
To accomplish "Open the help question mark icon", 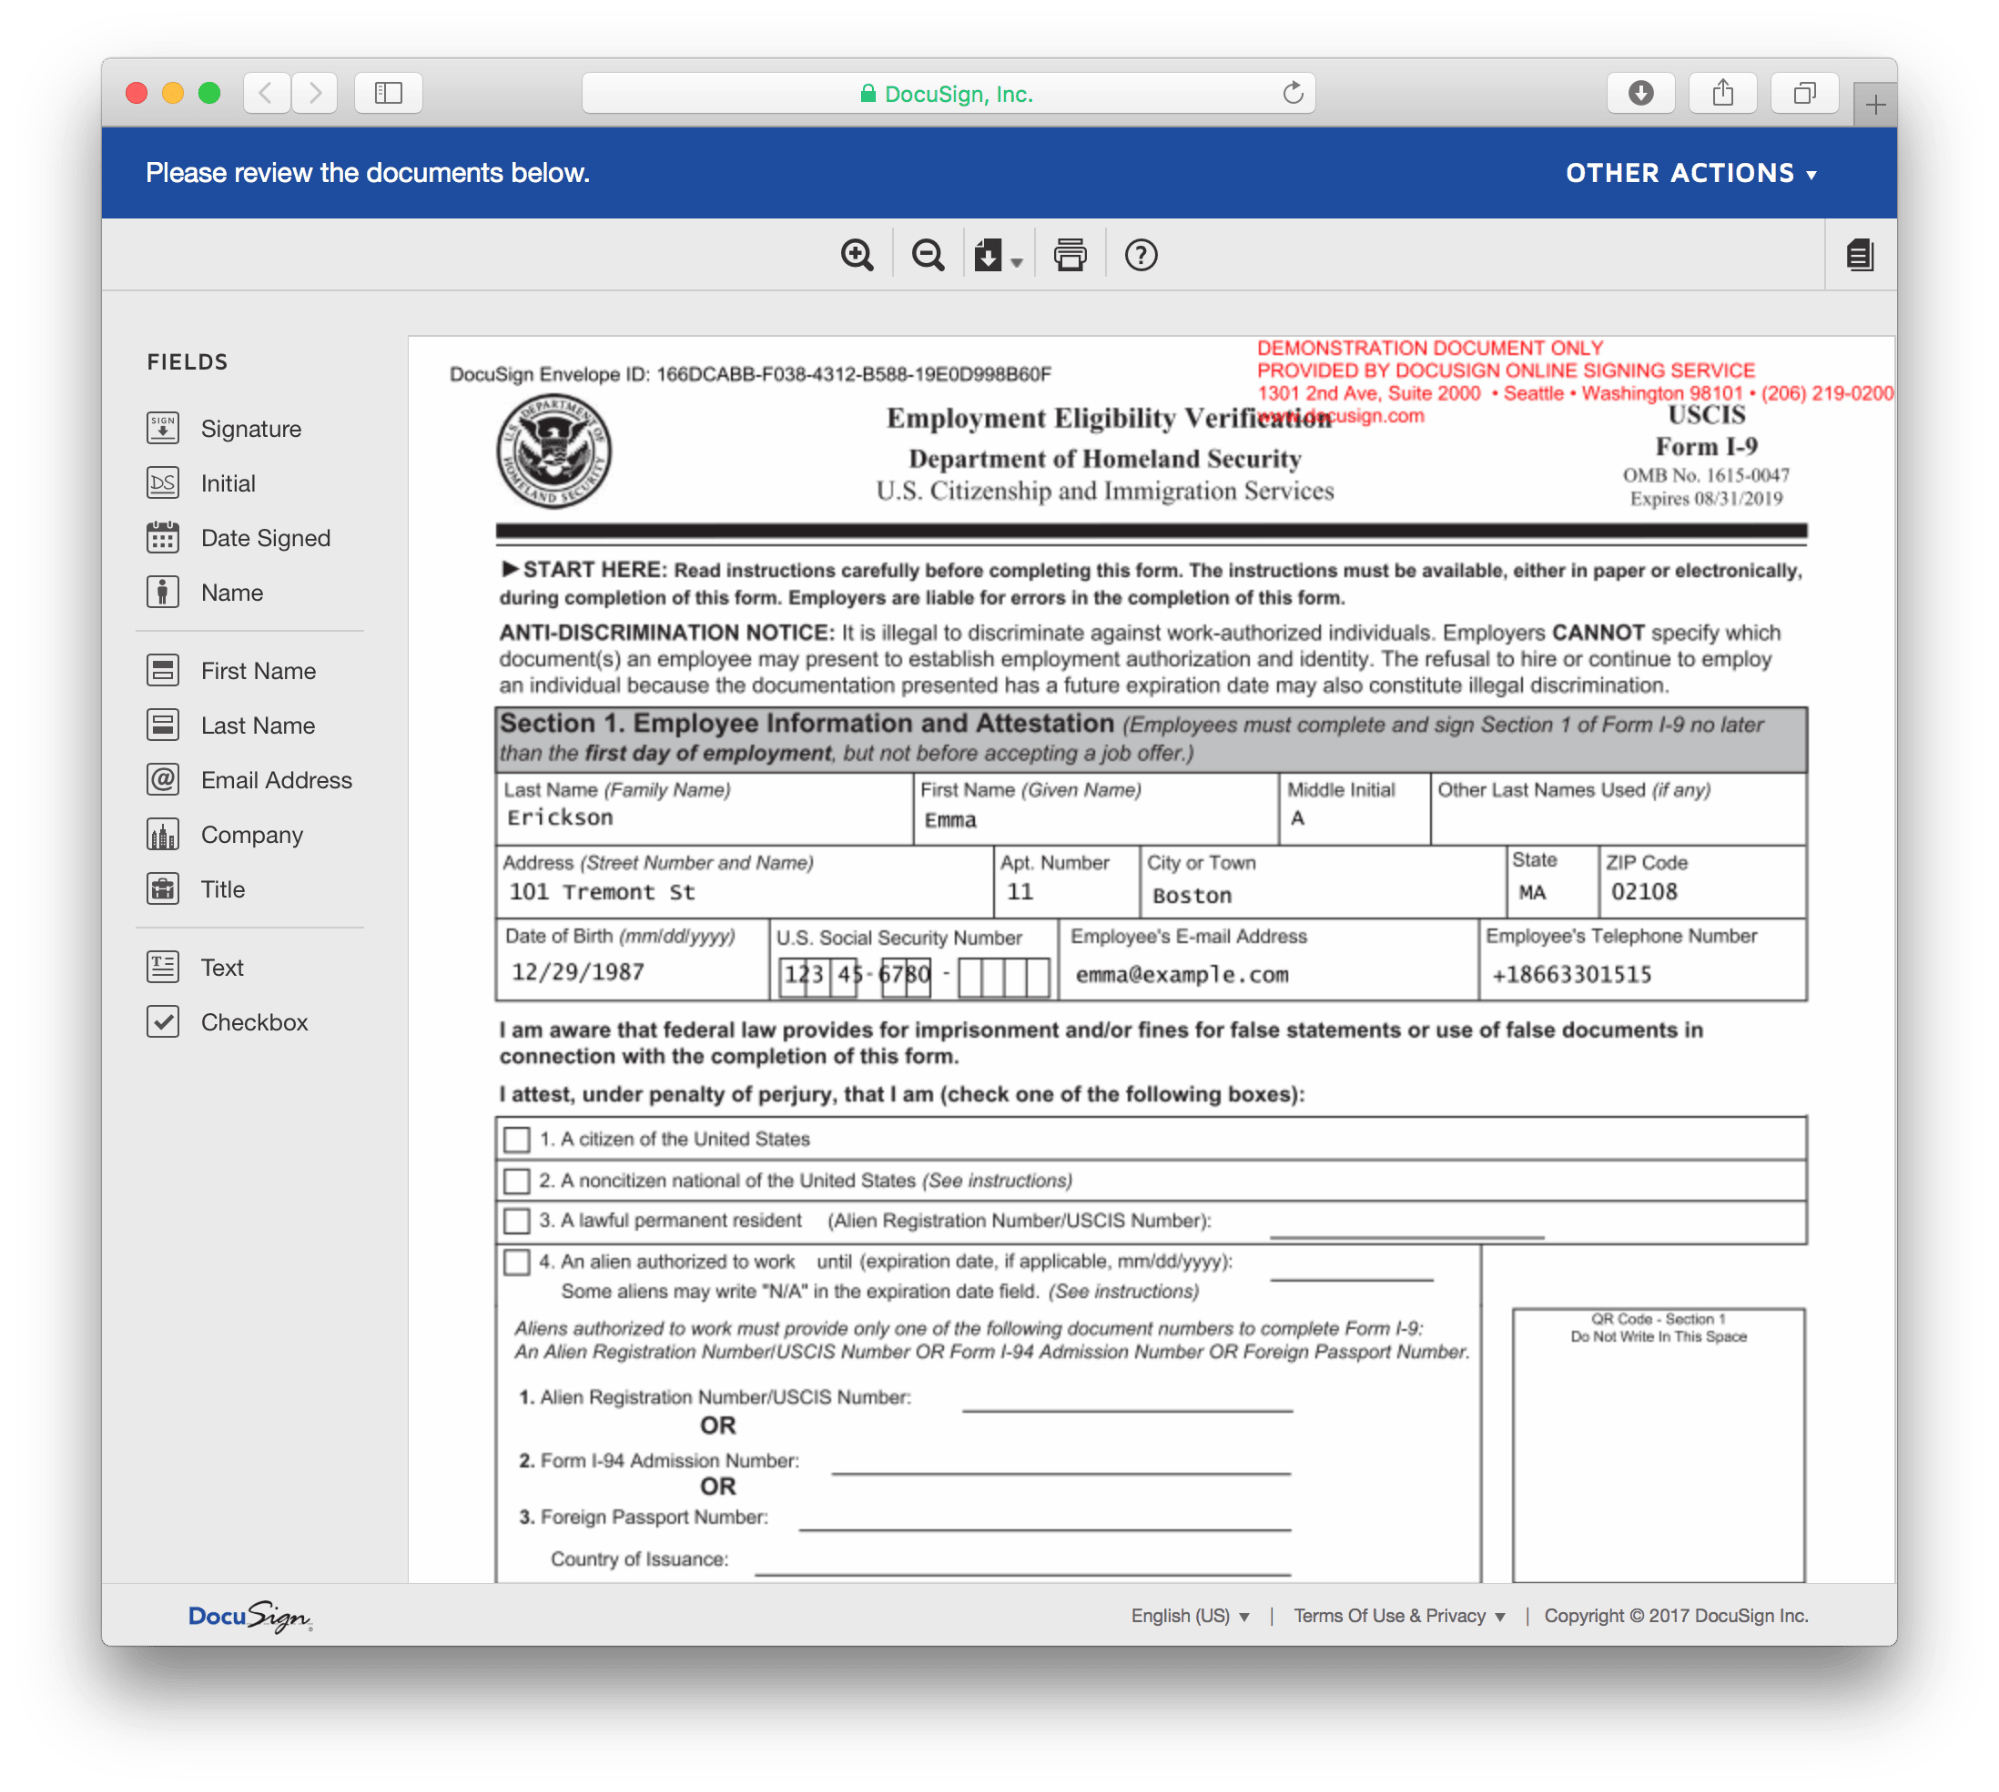I will [1141, 255].
